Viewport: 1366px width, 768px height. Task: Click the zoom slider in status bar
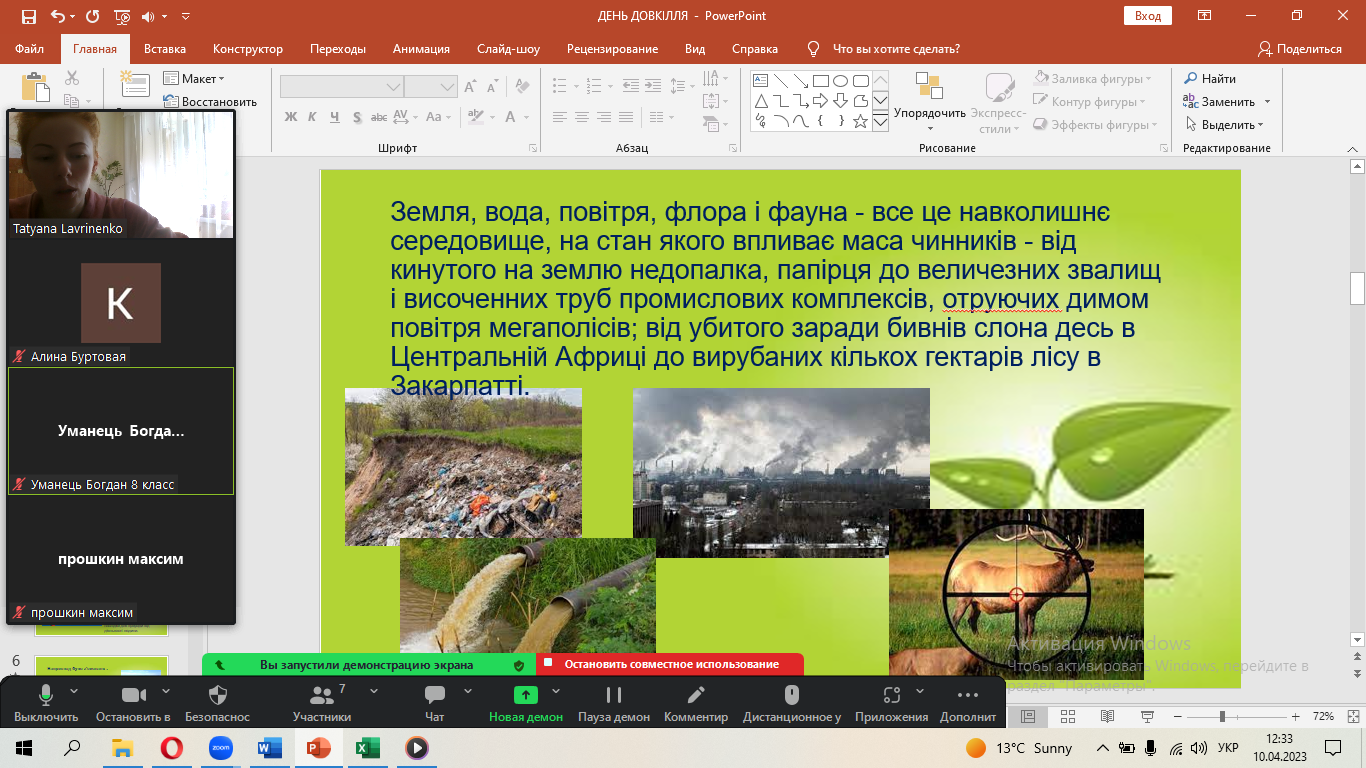[x=1222, y=716]
